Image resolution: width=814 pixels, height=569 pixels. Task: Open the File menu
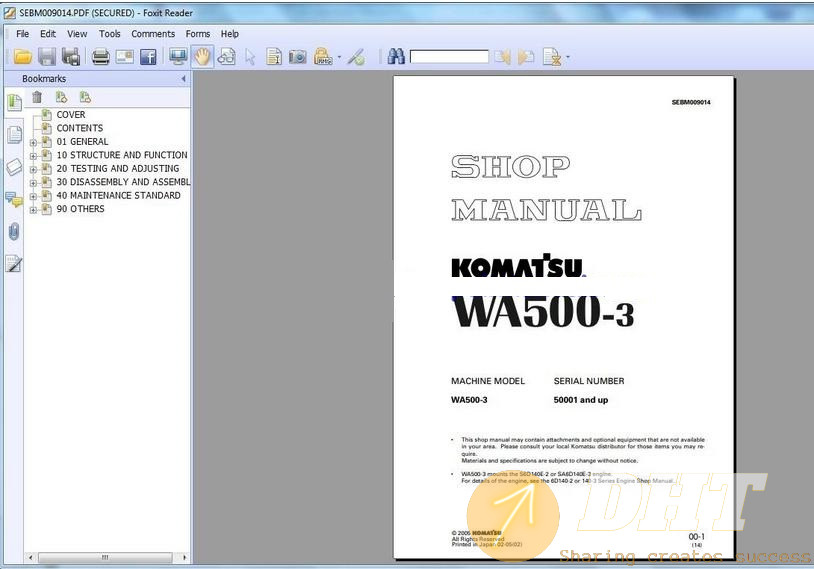(x=23, y=34)
